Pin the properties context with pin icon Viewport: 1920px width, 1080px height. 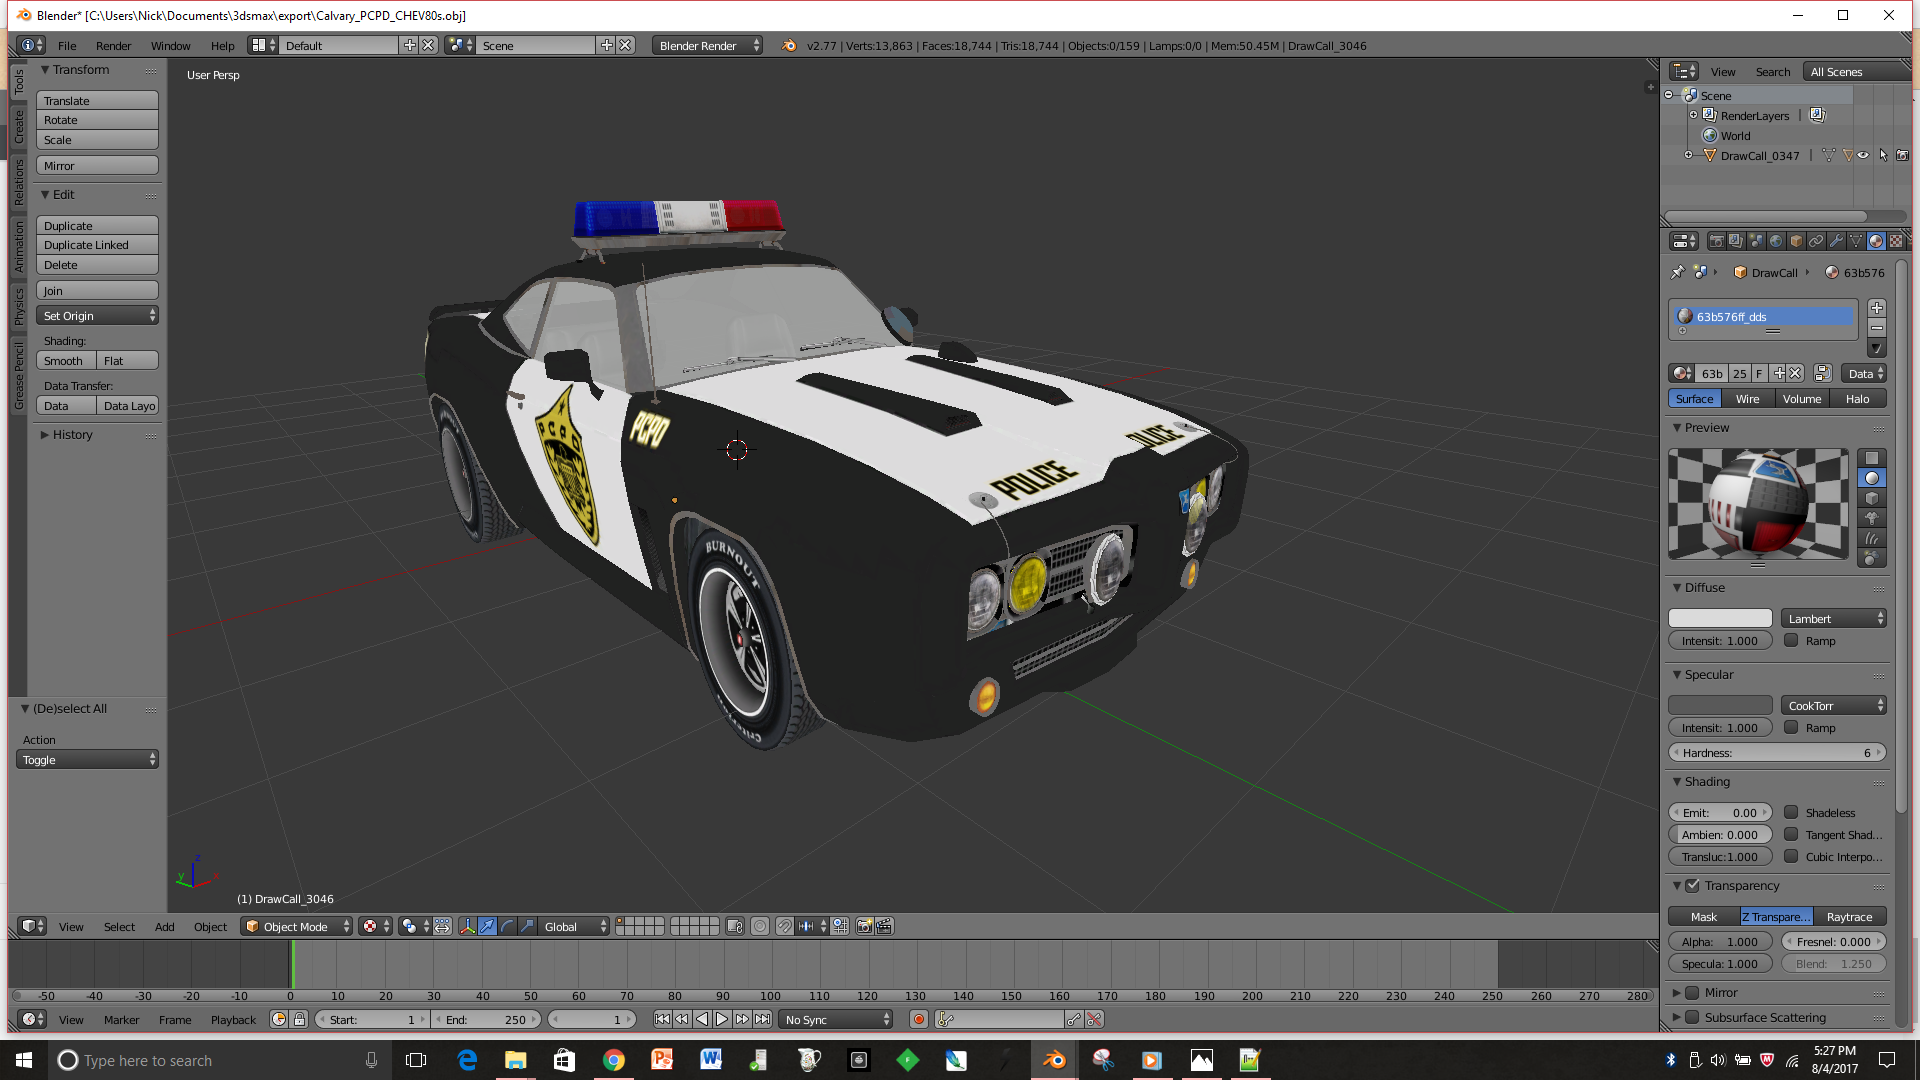pyautogui.click(x=1677, y=272)
